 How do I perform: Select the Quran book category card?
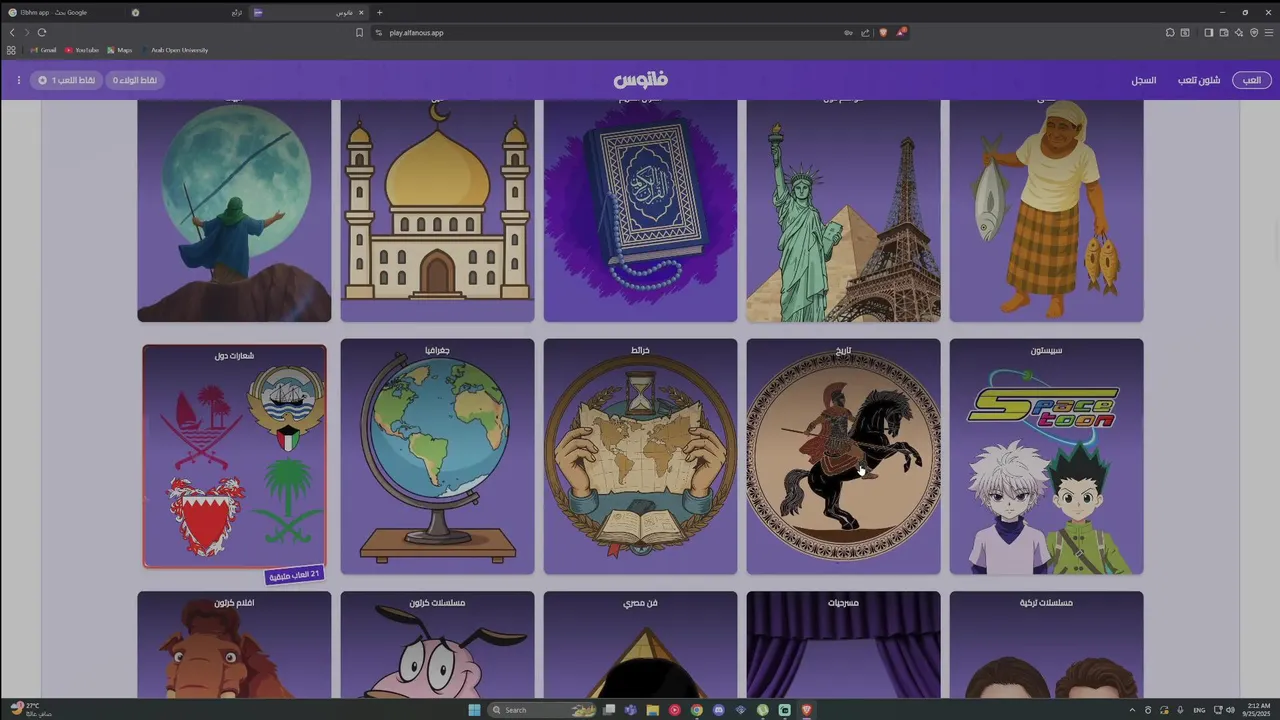coord(640,210)
